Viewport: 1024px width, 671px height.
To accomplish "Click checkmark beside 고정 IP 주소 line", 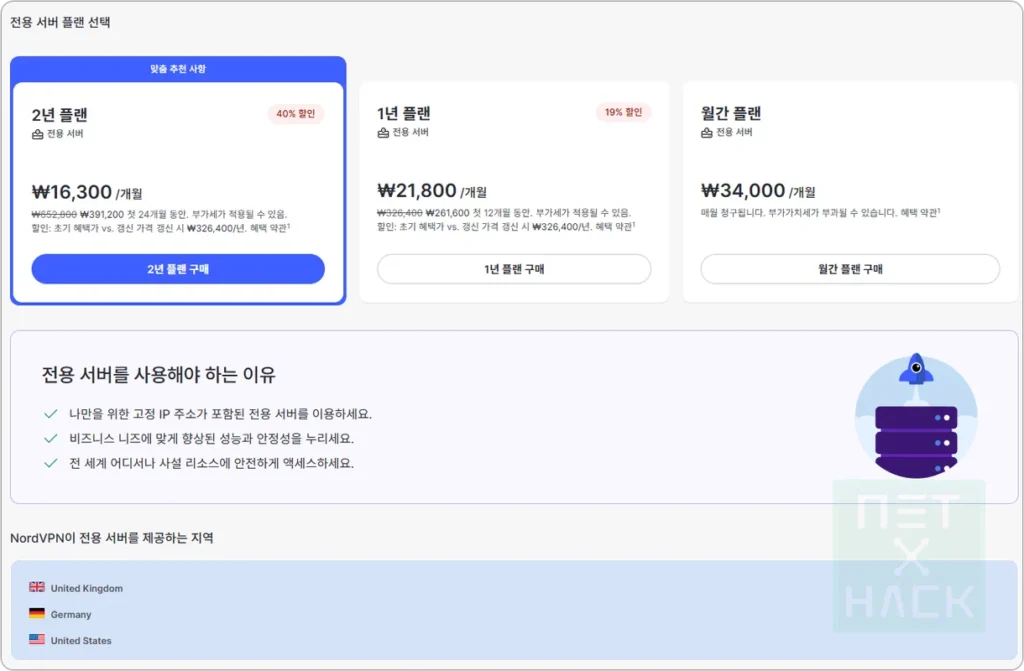I will 50,414.
